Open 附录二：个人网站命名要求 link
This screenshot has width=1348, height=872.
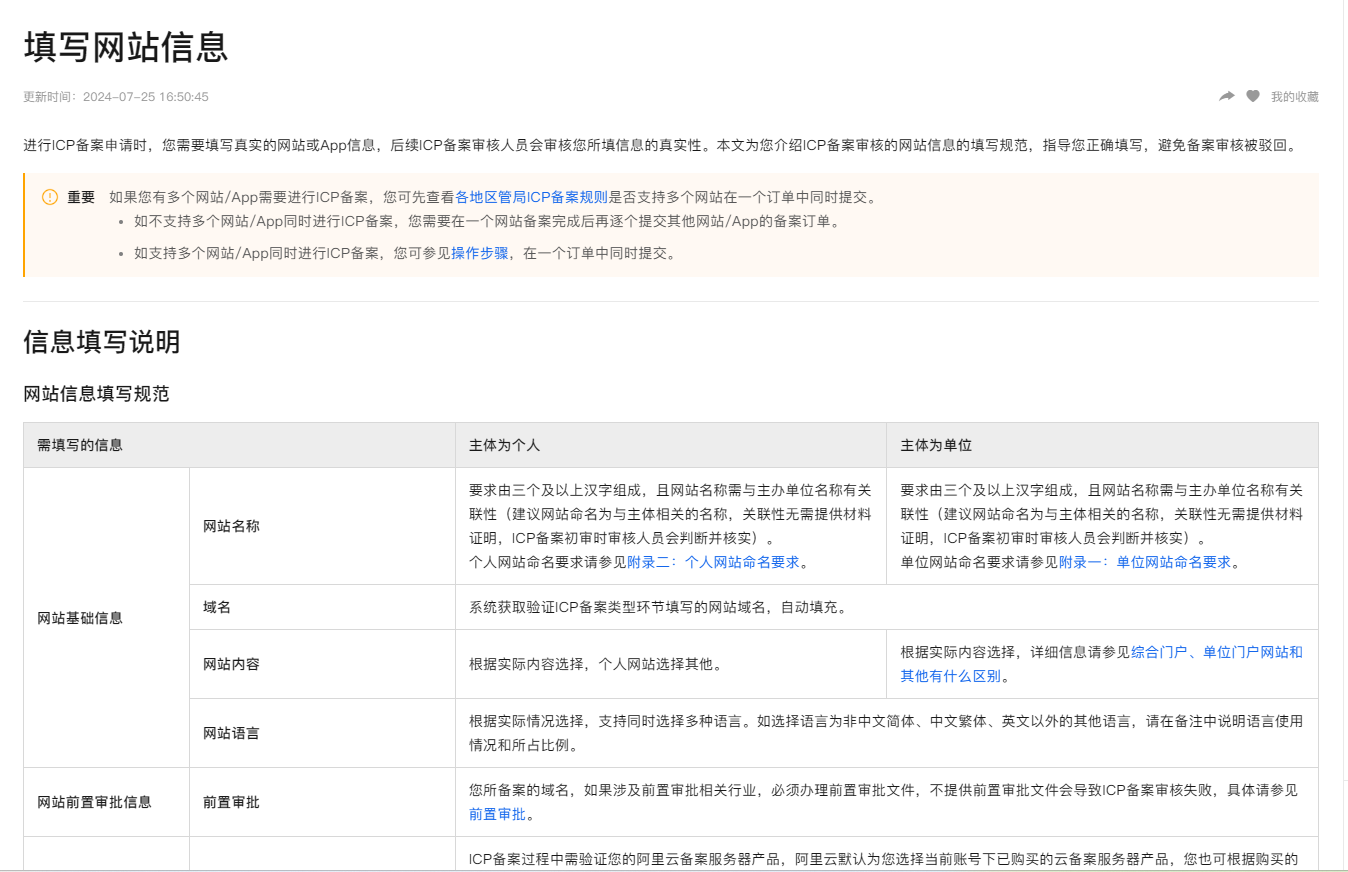tap(713, 562)
